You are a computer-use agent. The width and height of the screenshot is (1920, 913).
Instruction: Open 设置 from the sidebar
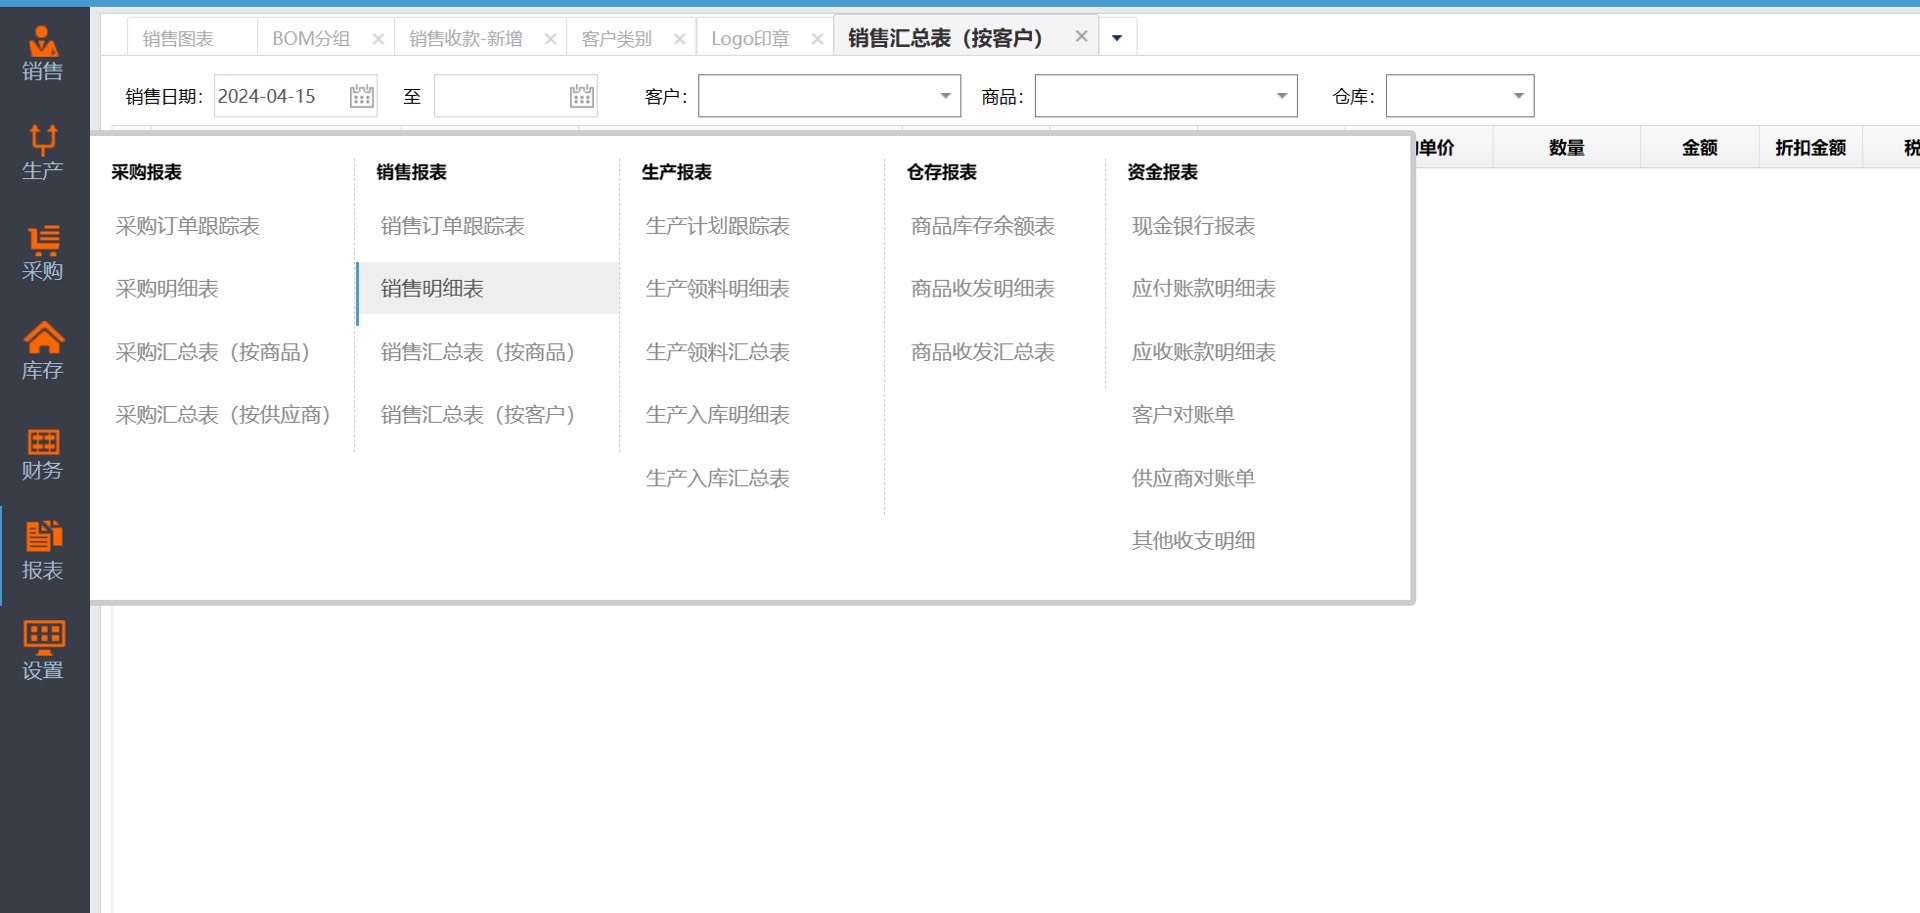pos(43,651)
